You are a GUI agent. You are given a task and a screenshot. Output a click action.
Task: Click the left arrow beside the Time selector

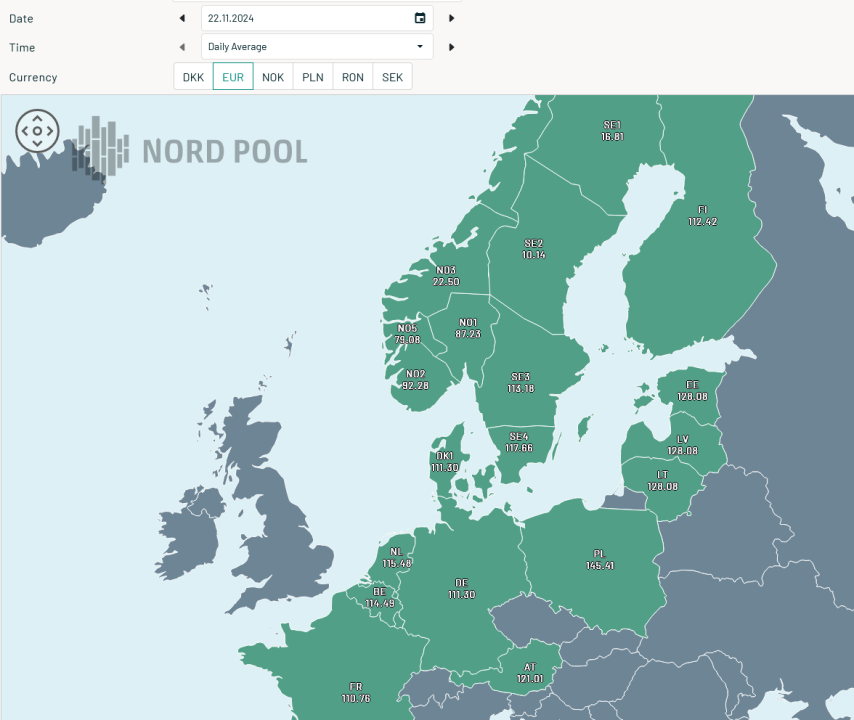[x=182, y=46]
